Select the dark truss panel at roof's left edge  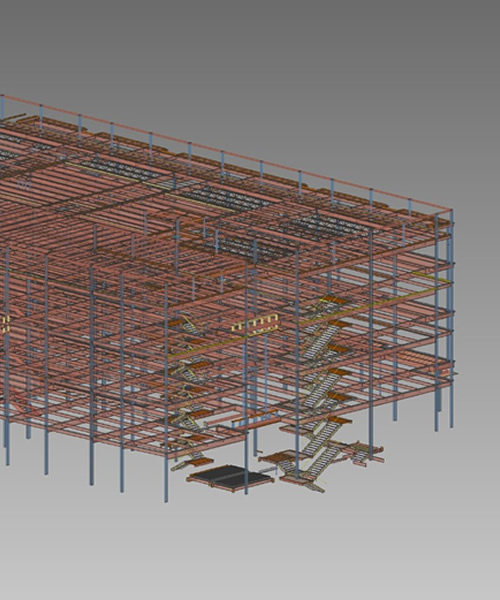[x=10, y=155]
